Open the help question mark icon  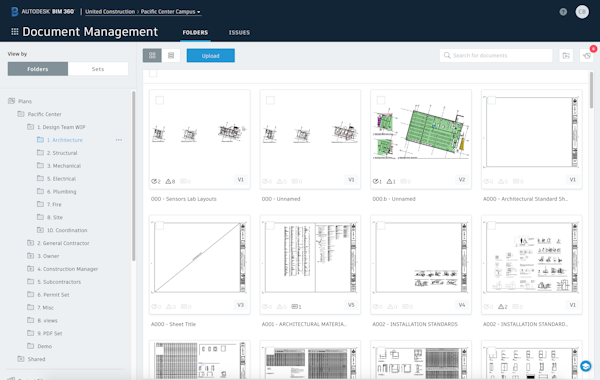(x=563, y=12)
